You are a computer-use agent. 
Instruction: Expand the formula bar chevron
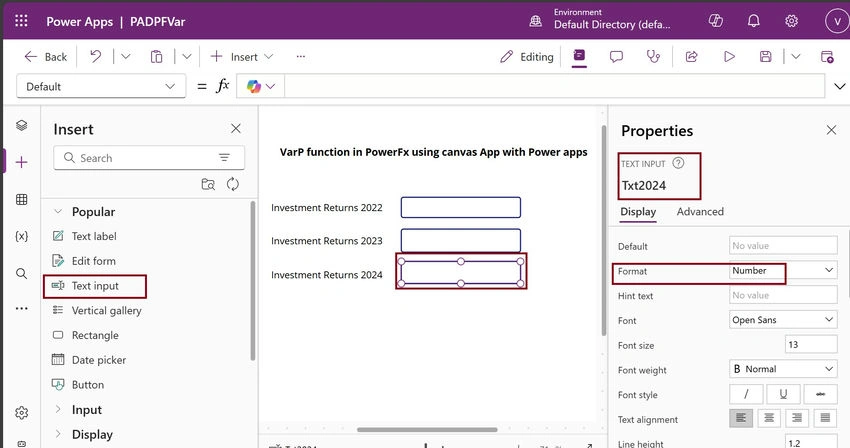tap(839, 86)
